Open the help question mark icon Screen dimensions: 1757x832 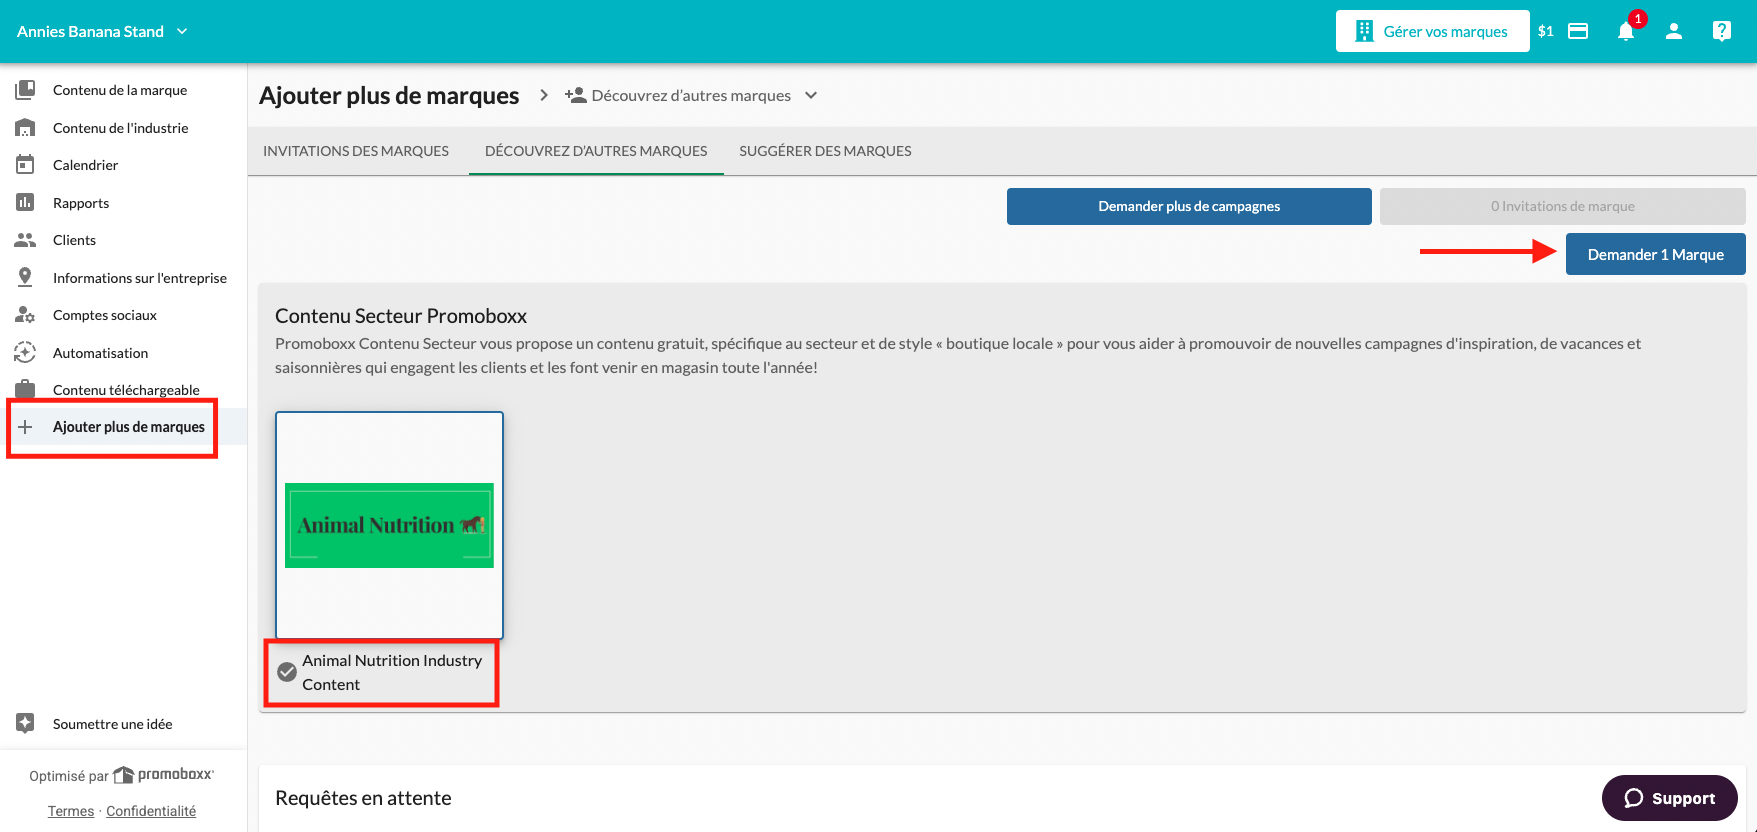(1721, 31)
